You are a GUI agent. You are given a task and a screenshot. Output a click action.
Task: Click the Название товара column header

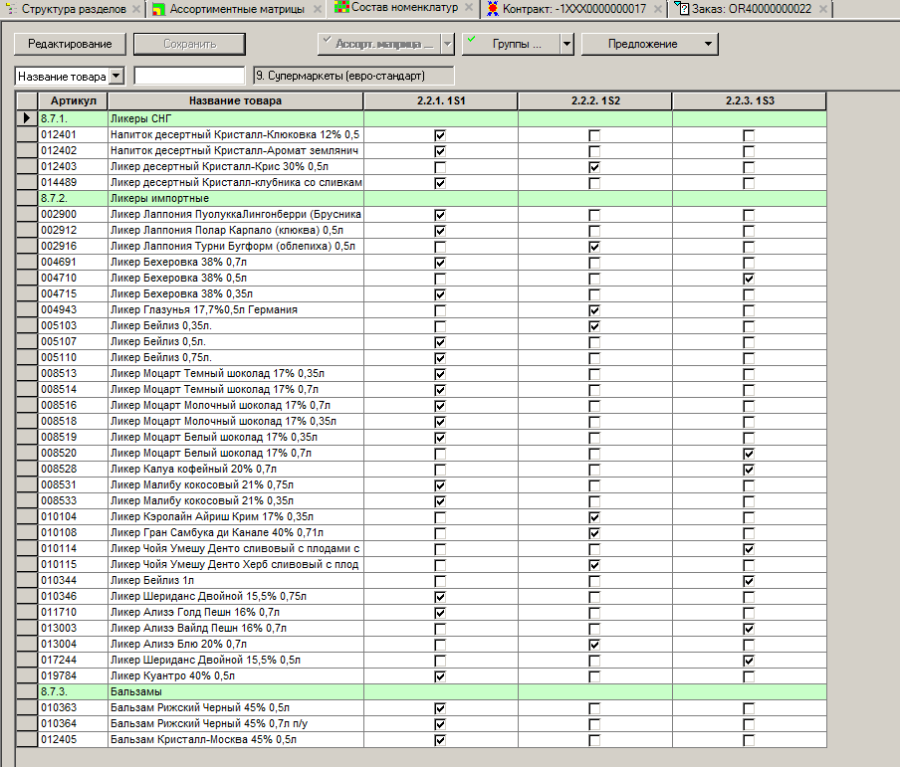click(235, 101)
